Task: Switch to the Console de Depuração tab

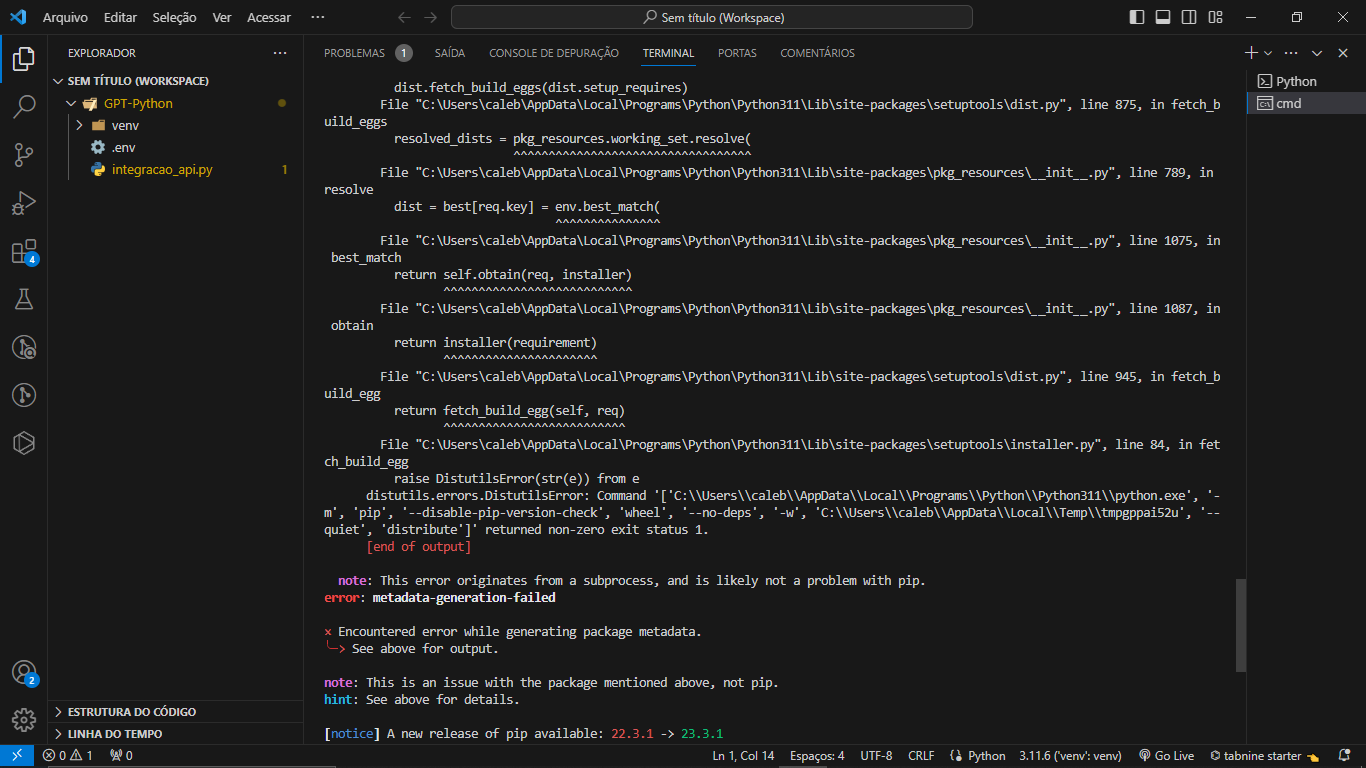Action: (x=554, y=53)
